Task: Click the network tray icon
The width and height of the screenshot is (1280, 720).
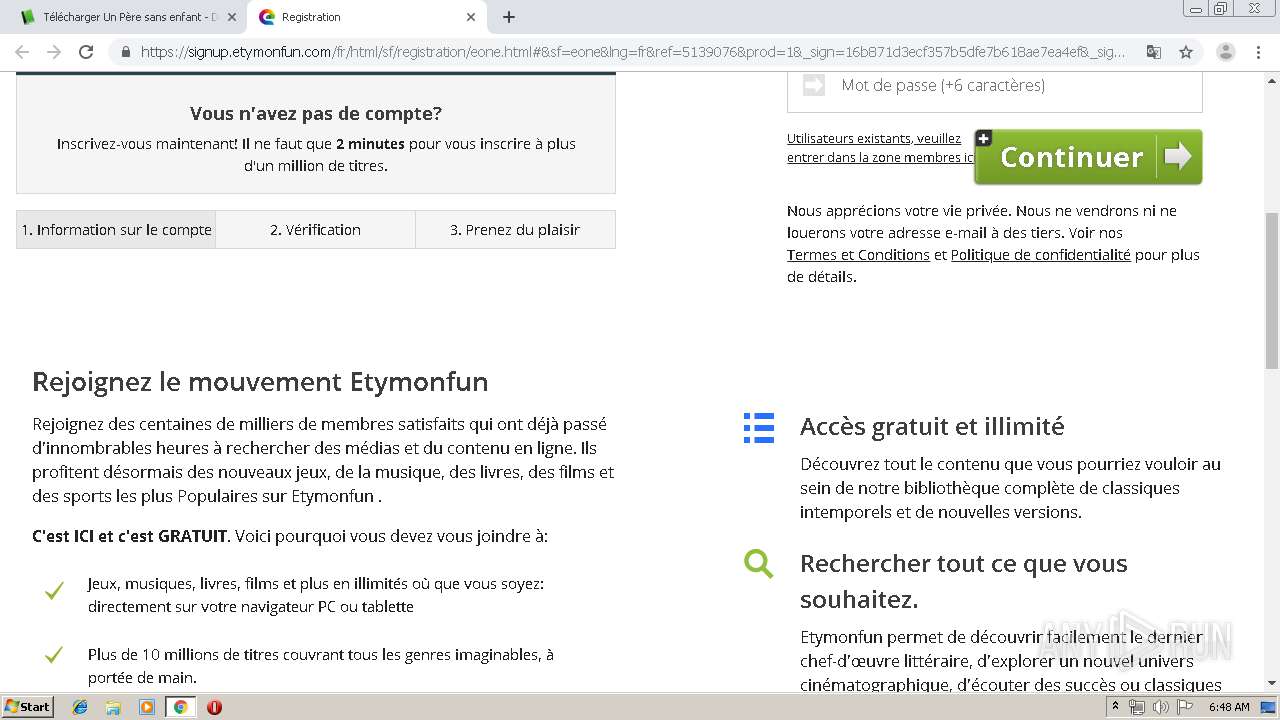Action: 1137,707
